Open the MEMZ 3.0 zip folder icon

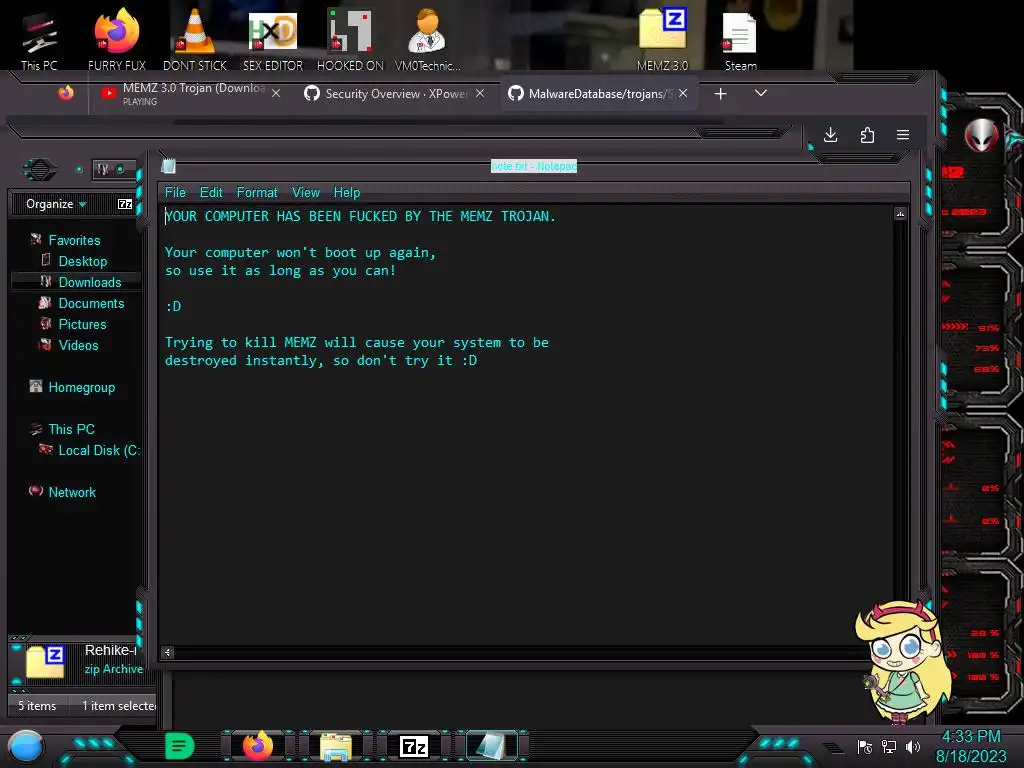click(x=662, y=37)
